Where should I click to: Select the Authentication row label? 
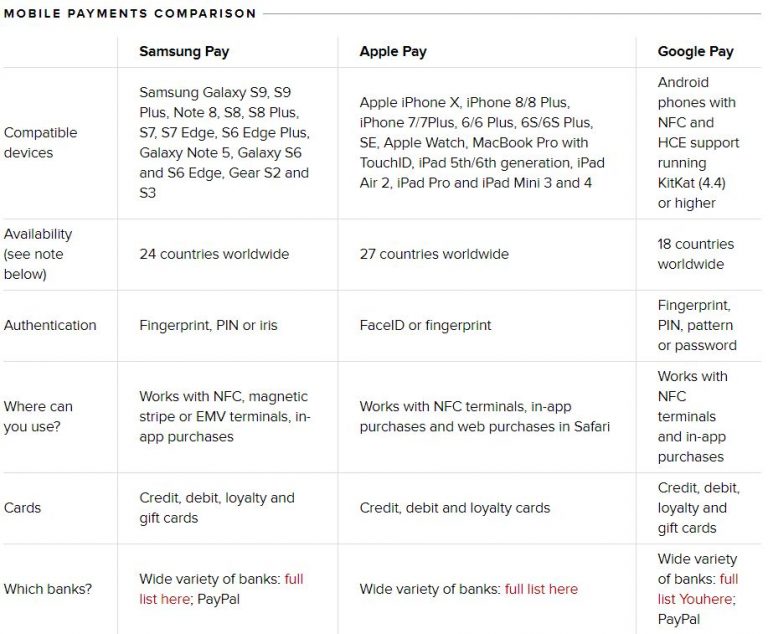click(x=50, y=325)
